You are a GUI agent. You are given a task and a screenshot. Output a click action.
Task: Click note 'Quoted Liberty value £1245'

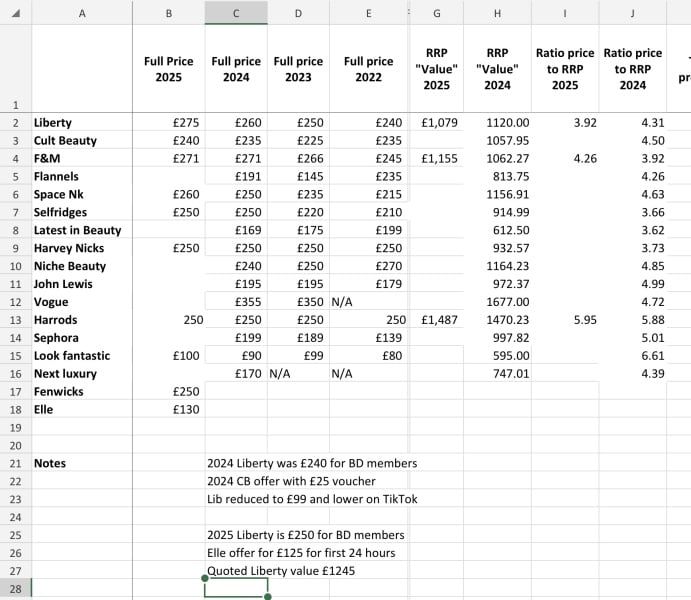click(x=281, y=571)
